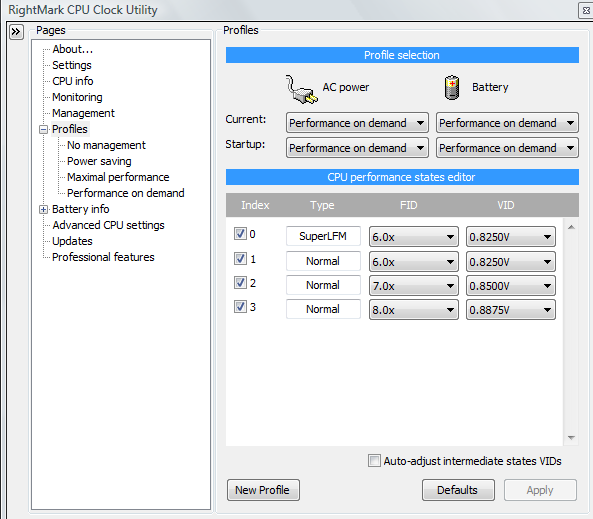Select Performance on demand in the tree

point(126,193)
